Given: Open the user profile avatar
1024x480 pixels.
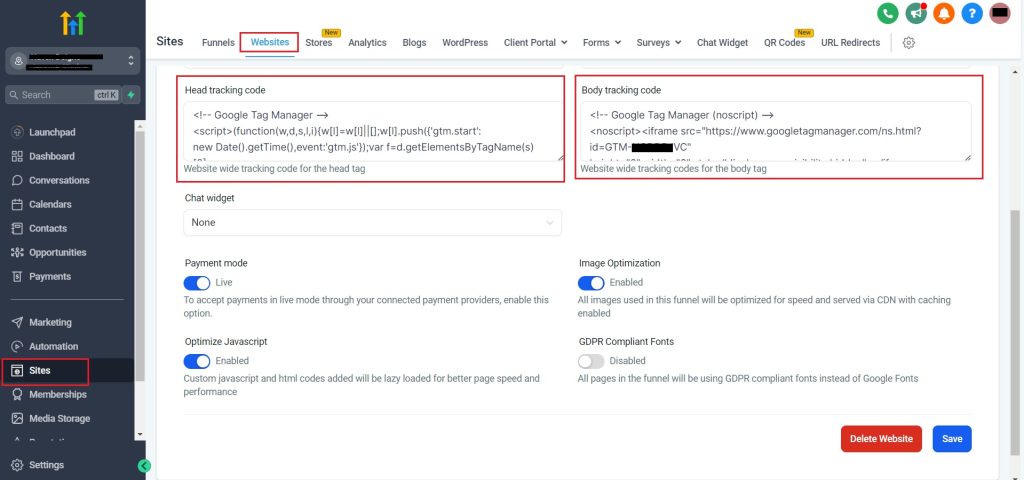Looking at the screenshot, I should coord(1000,13).
